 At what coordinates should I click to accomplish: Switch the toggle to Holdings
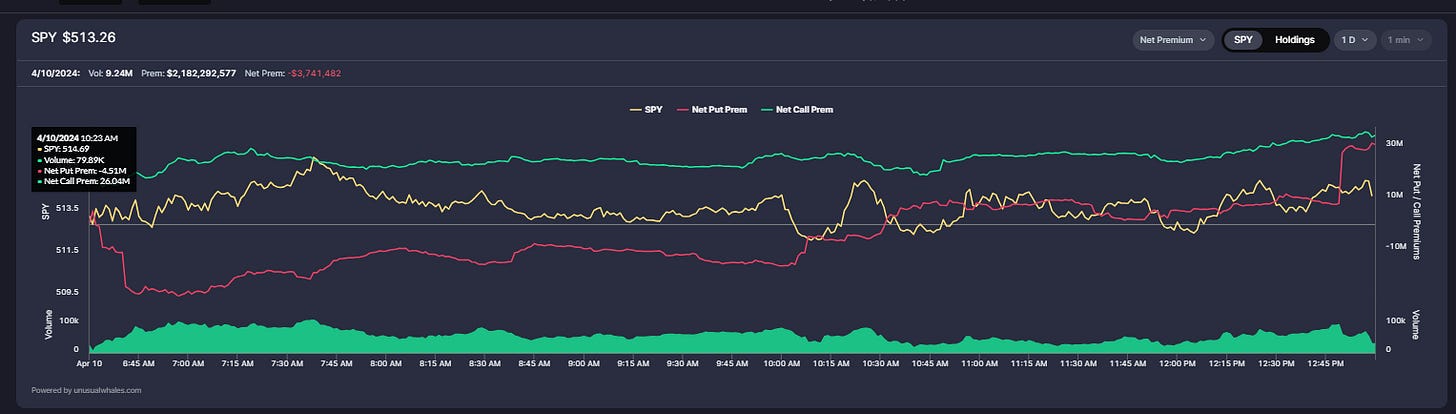point(1294,40)
